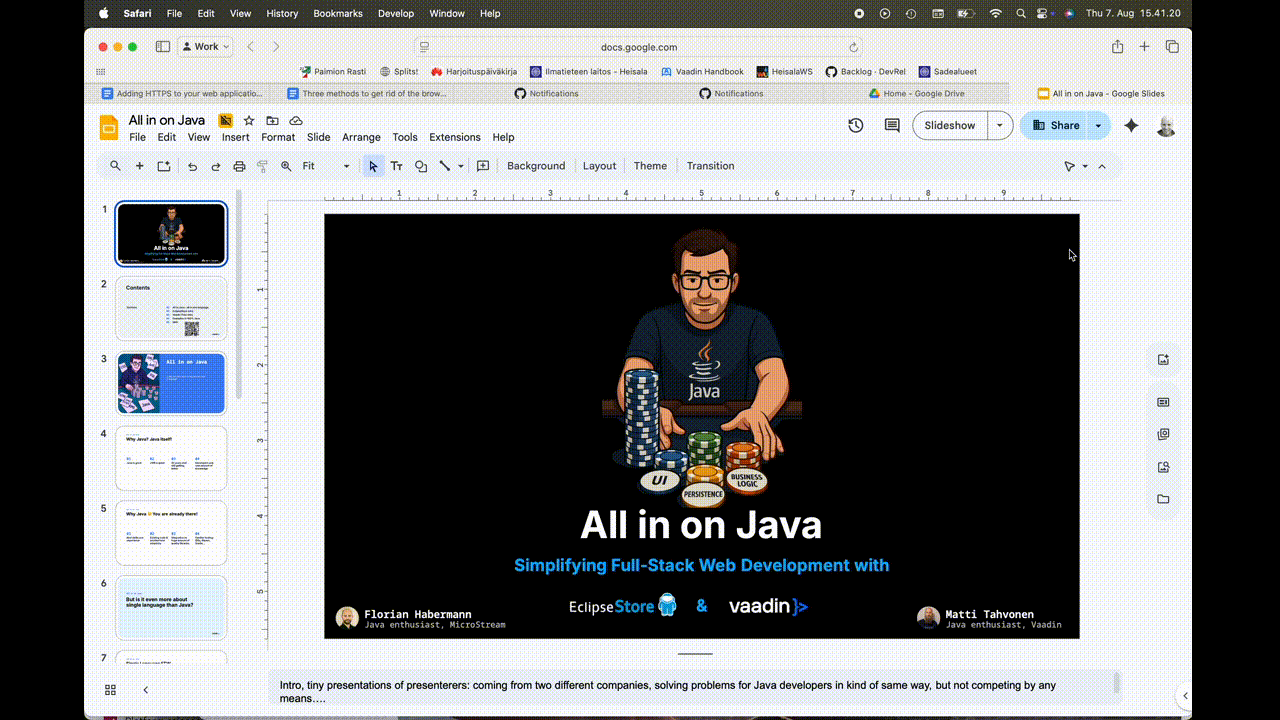Click the Theme button
The height and width of the screenshot is (720, 1280).
pos(650,165)
